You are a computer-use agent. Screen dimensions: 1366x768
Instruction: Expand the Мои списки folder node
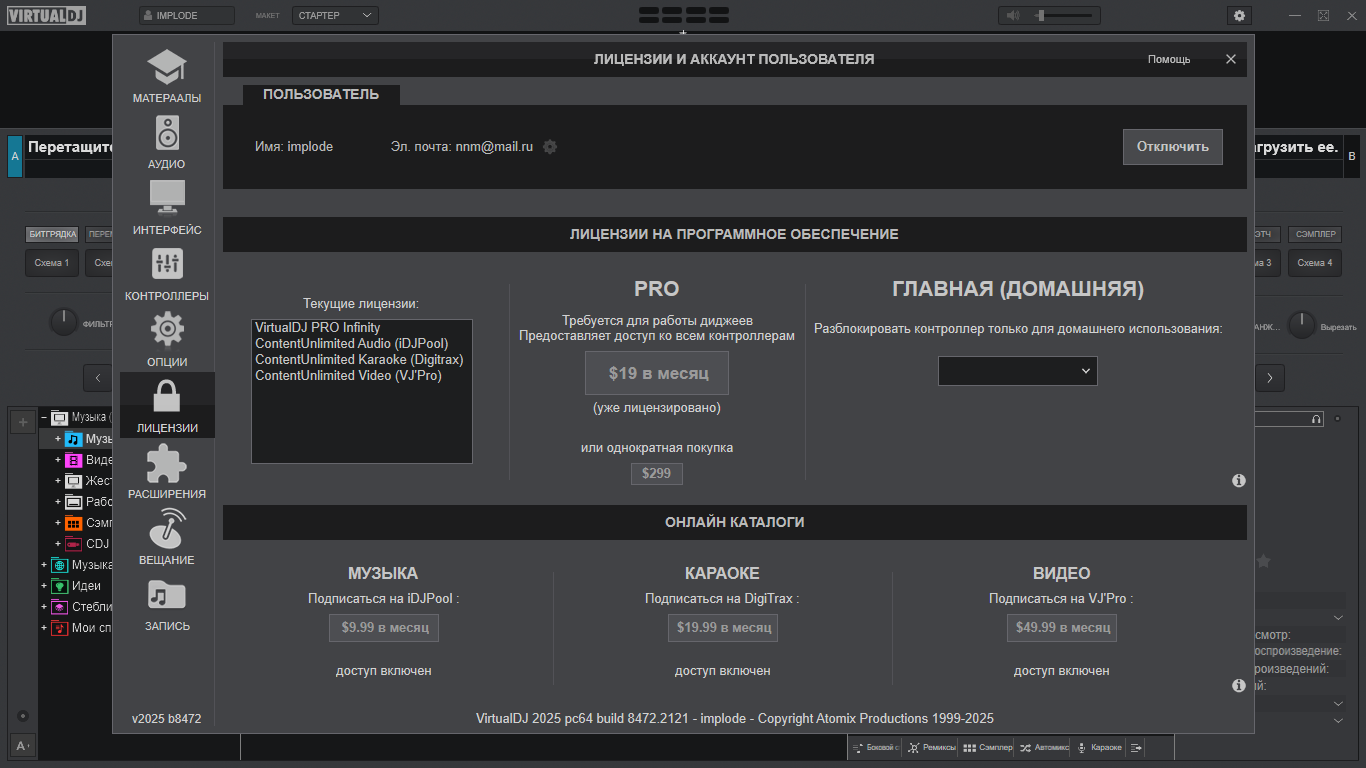click(x=44, y=628)
